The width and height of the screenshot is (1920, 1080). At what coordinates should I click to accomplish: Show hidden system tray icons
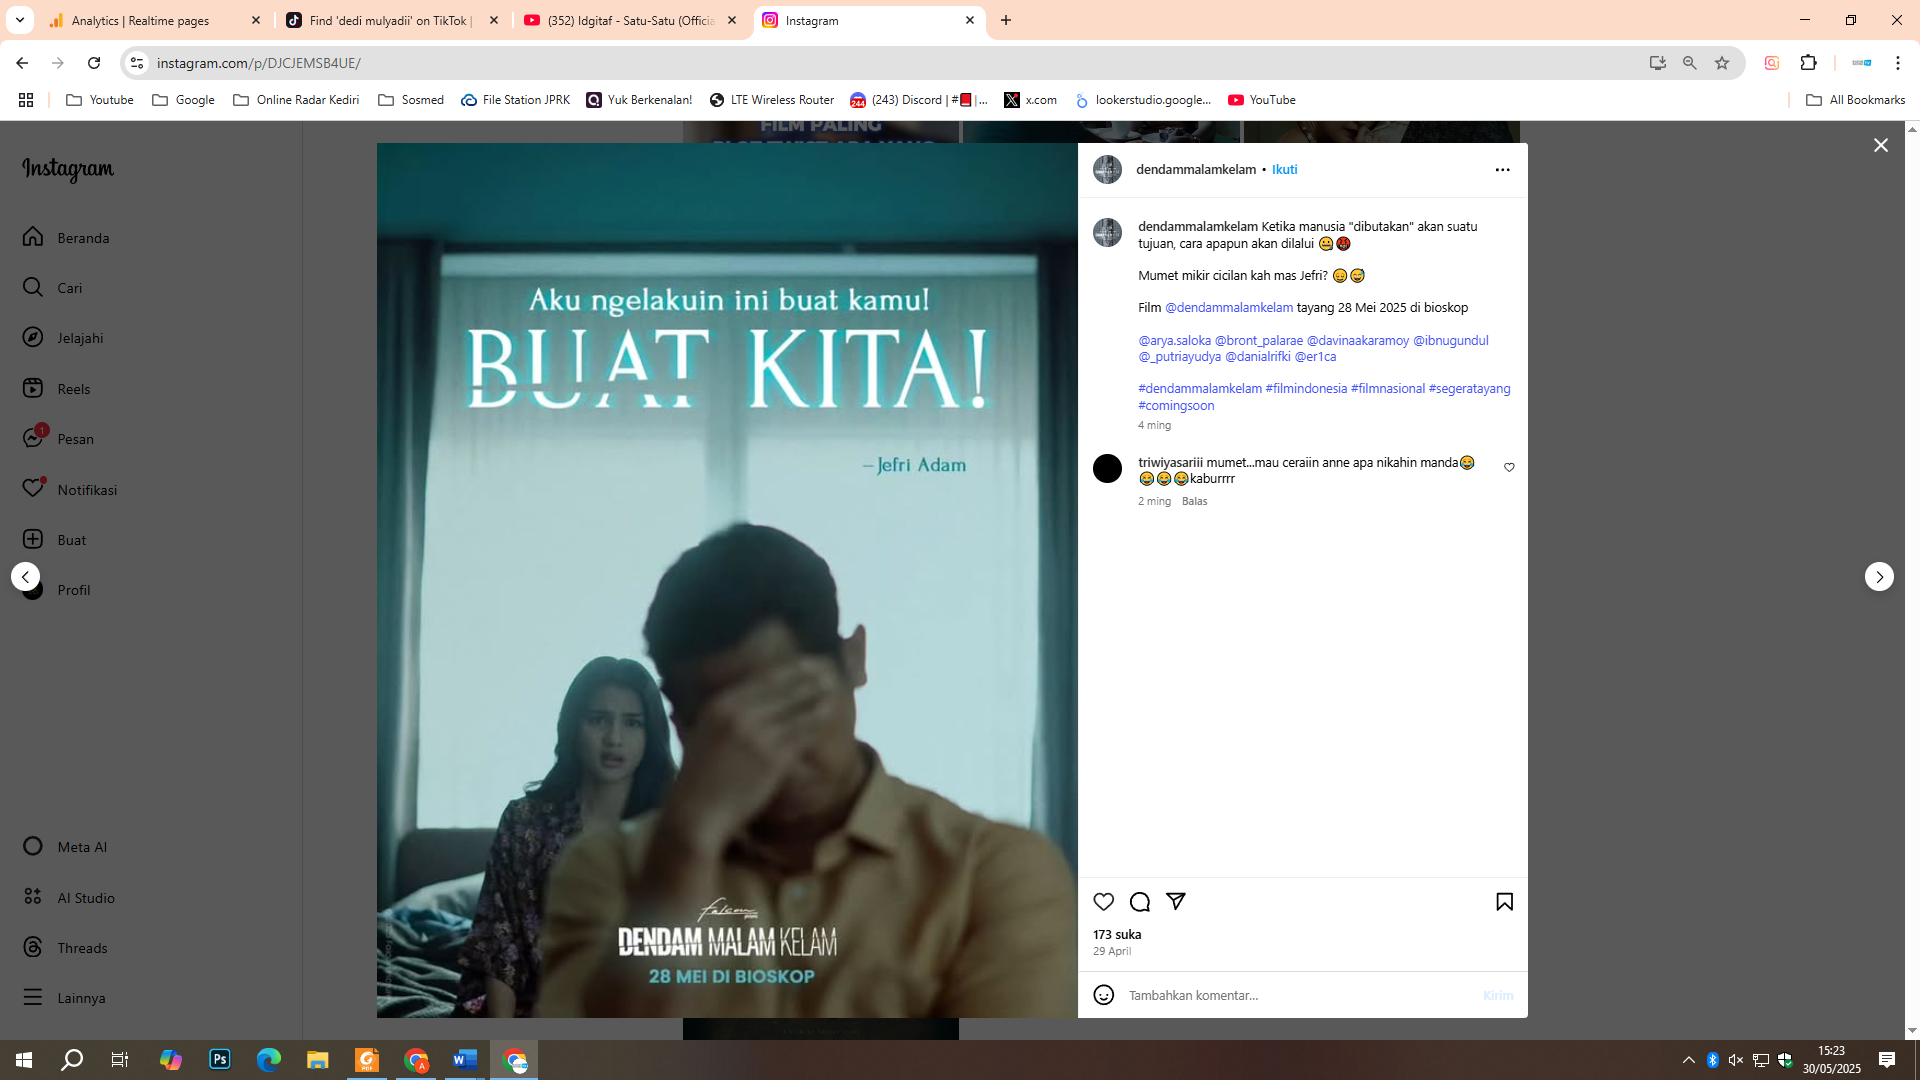1688,1060
